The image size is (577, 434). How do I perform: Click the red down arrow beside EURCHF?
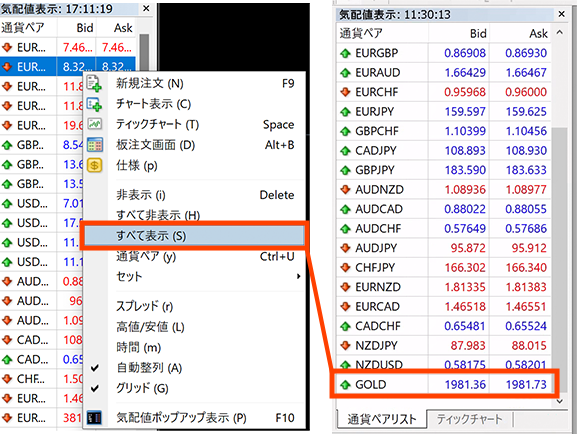(345, 92)
